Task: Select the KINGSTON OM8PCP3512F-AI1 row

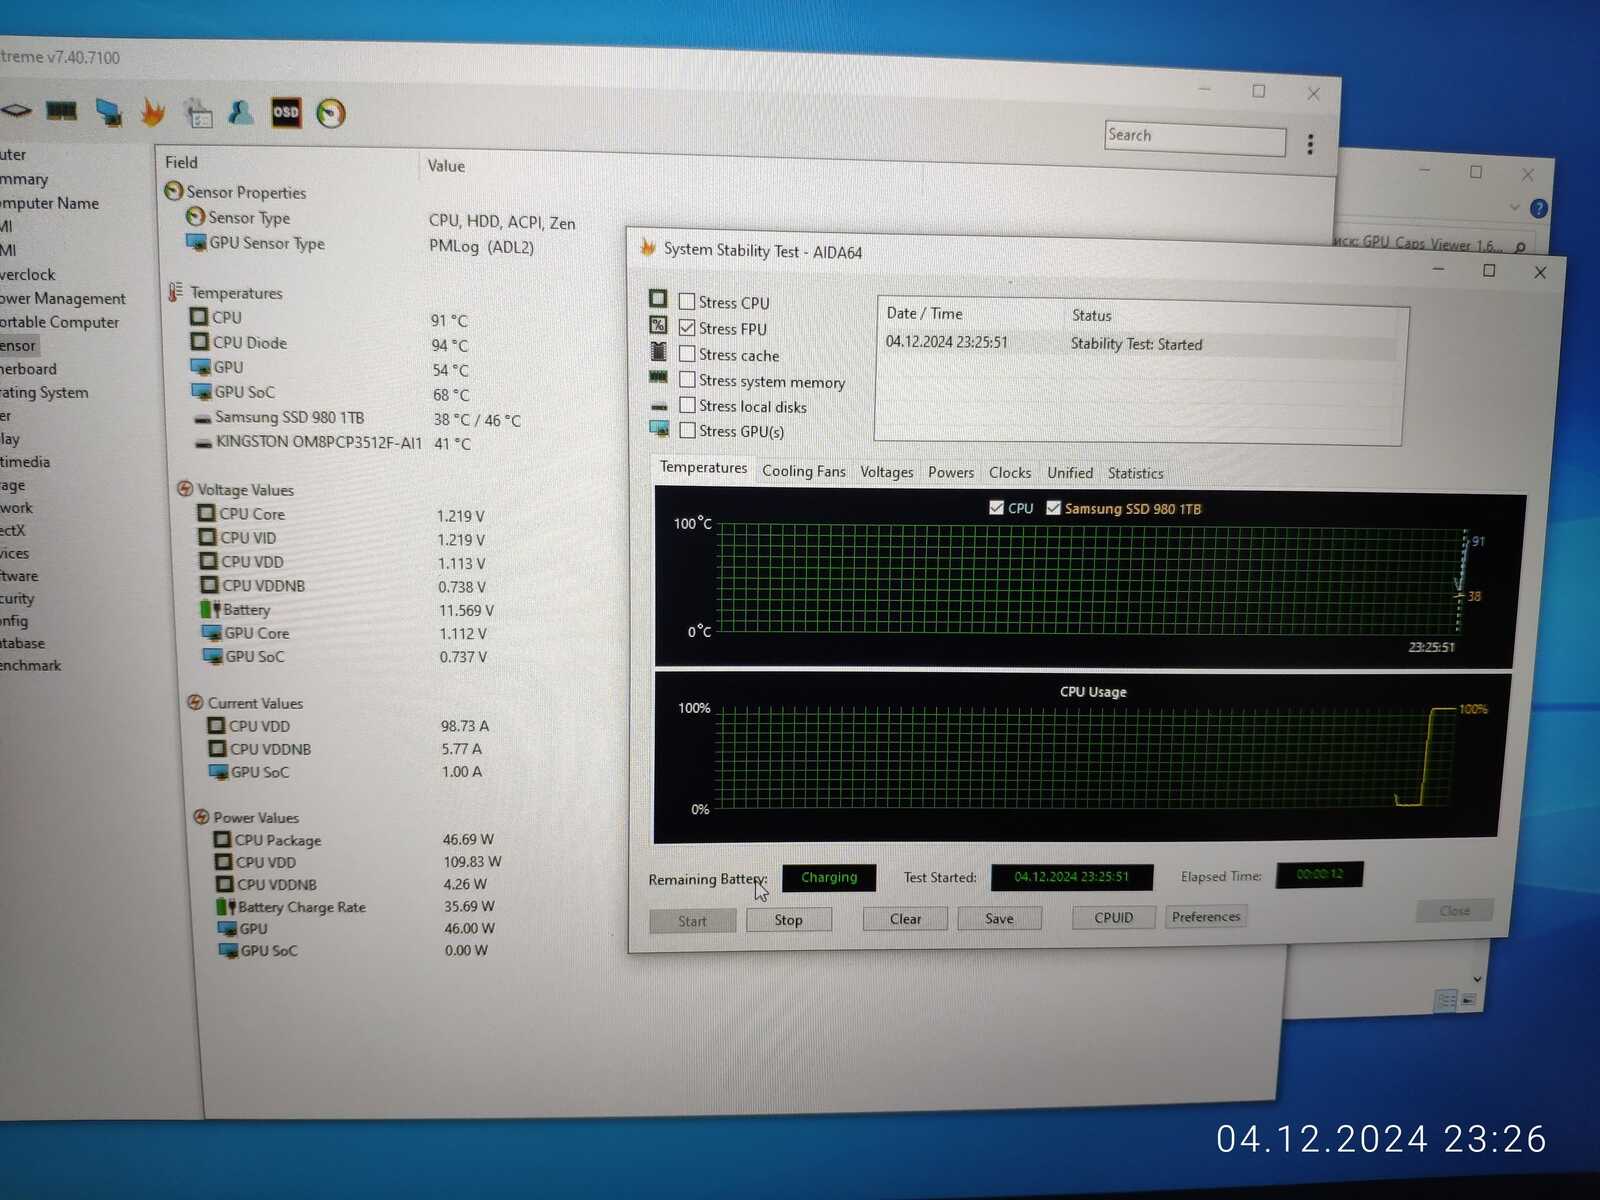Action: 333,442
